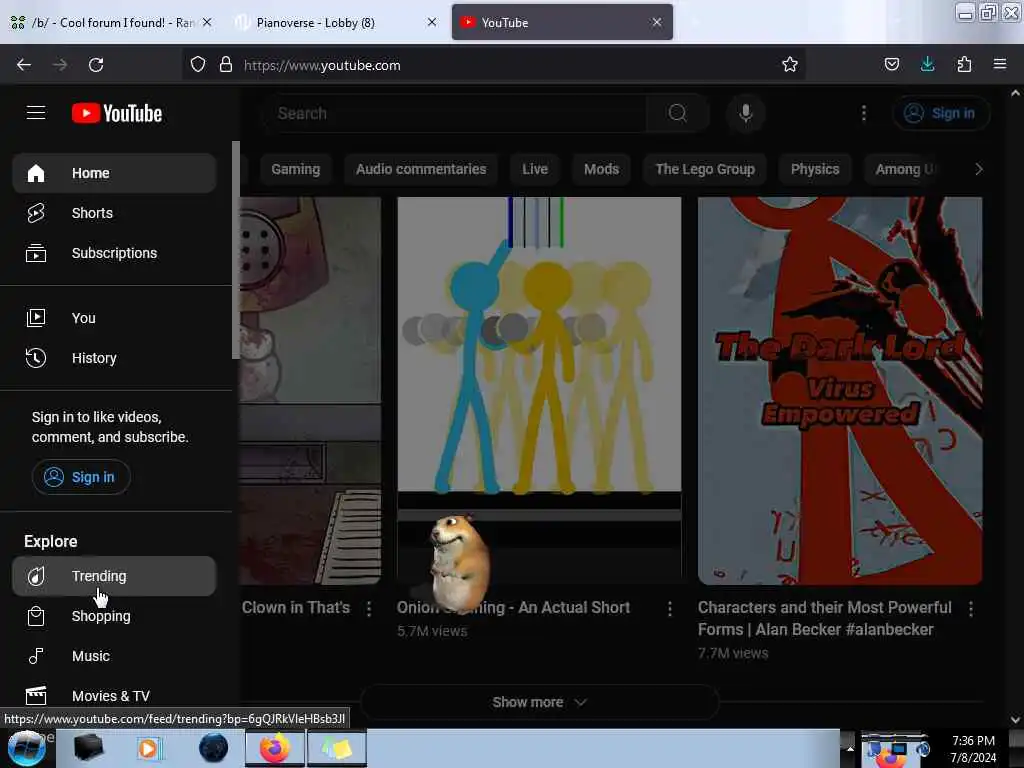Expand Shorts with Show more
The width and height of the screenshot is (1024, 768).
click(539, 702)
